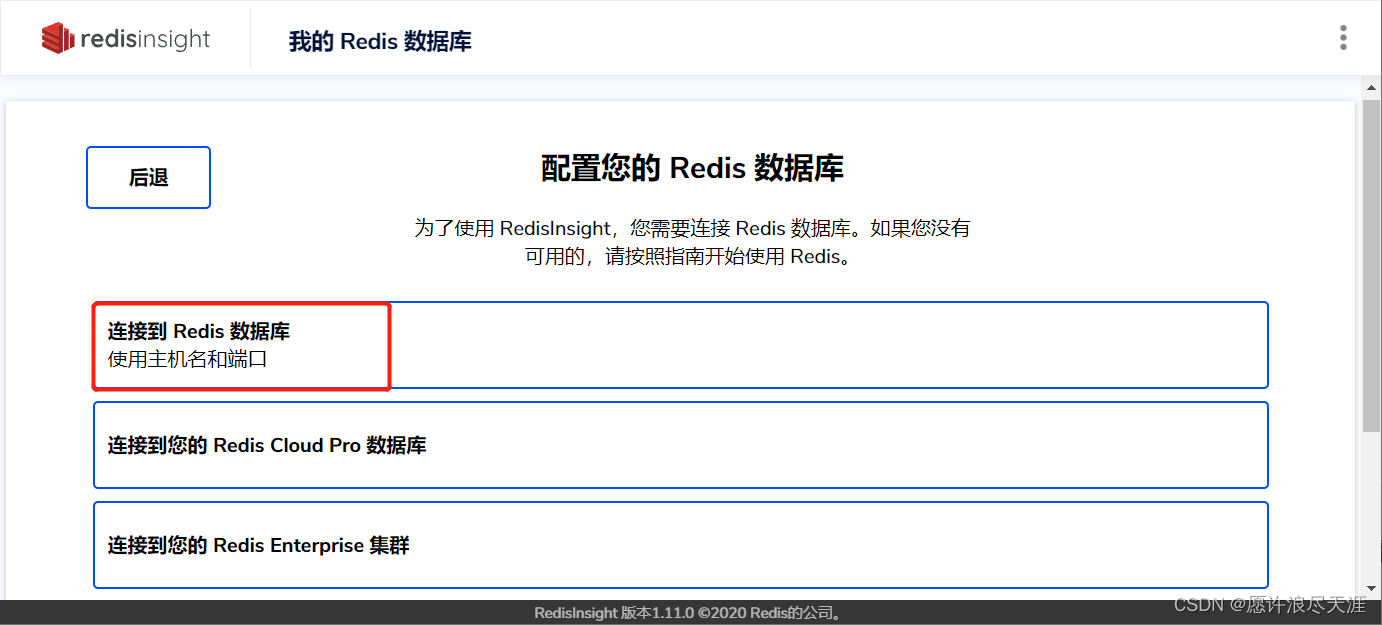Open the three-dot menu at top right
This screenshot has height=625, width=1382.
[x=1343, y=38]
